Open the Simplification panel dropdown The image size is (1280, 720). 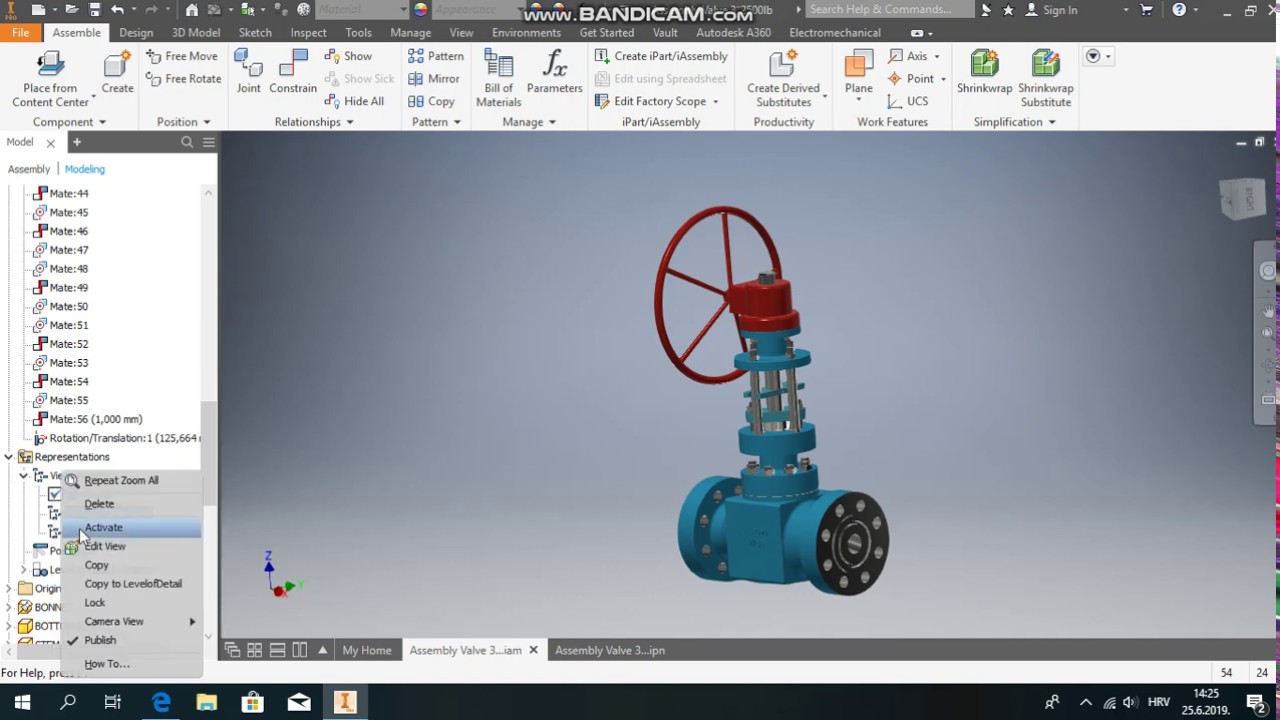tap(1052, 122)
